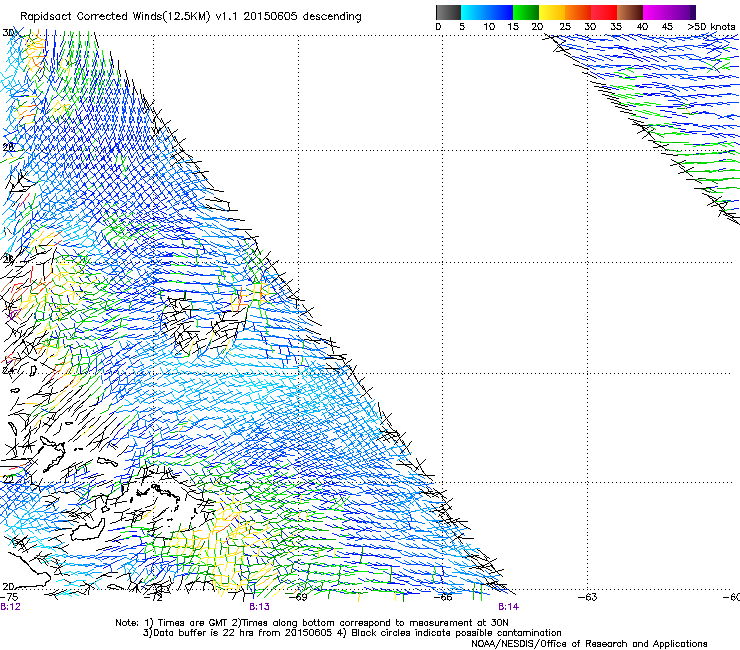Click the '30' latitude label at top left
Viewport: 740px width, 650px height.
8,33
